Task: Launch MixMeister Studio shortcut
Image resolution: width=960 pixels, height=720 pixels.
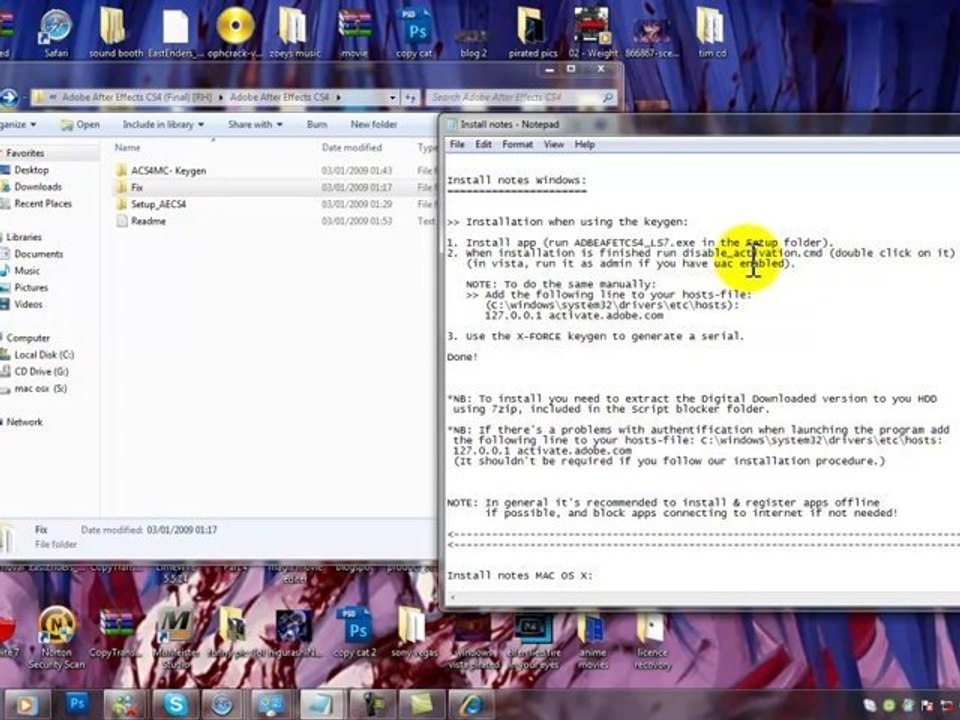Action: click(x=175, y=637)
